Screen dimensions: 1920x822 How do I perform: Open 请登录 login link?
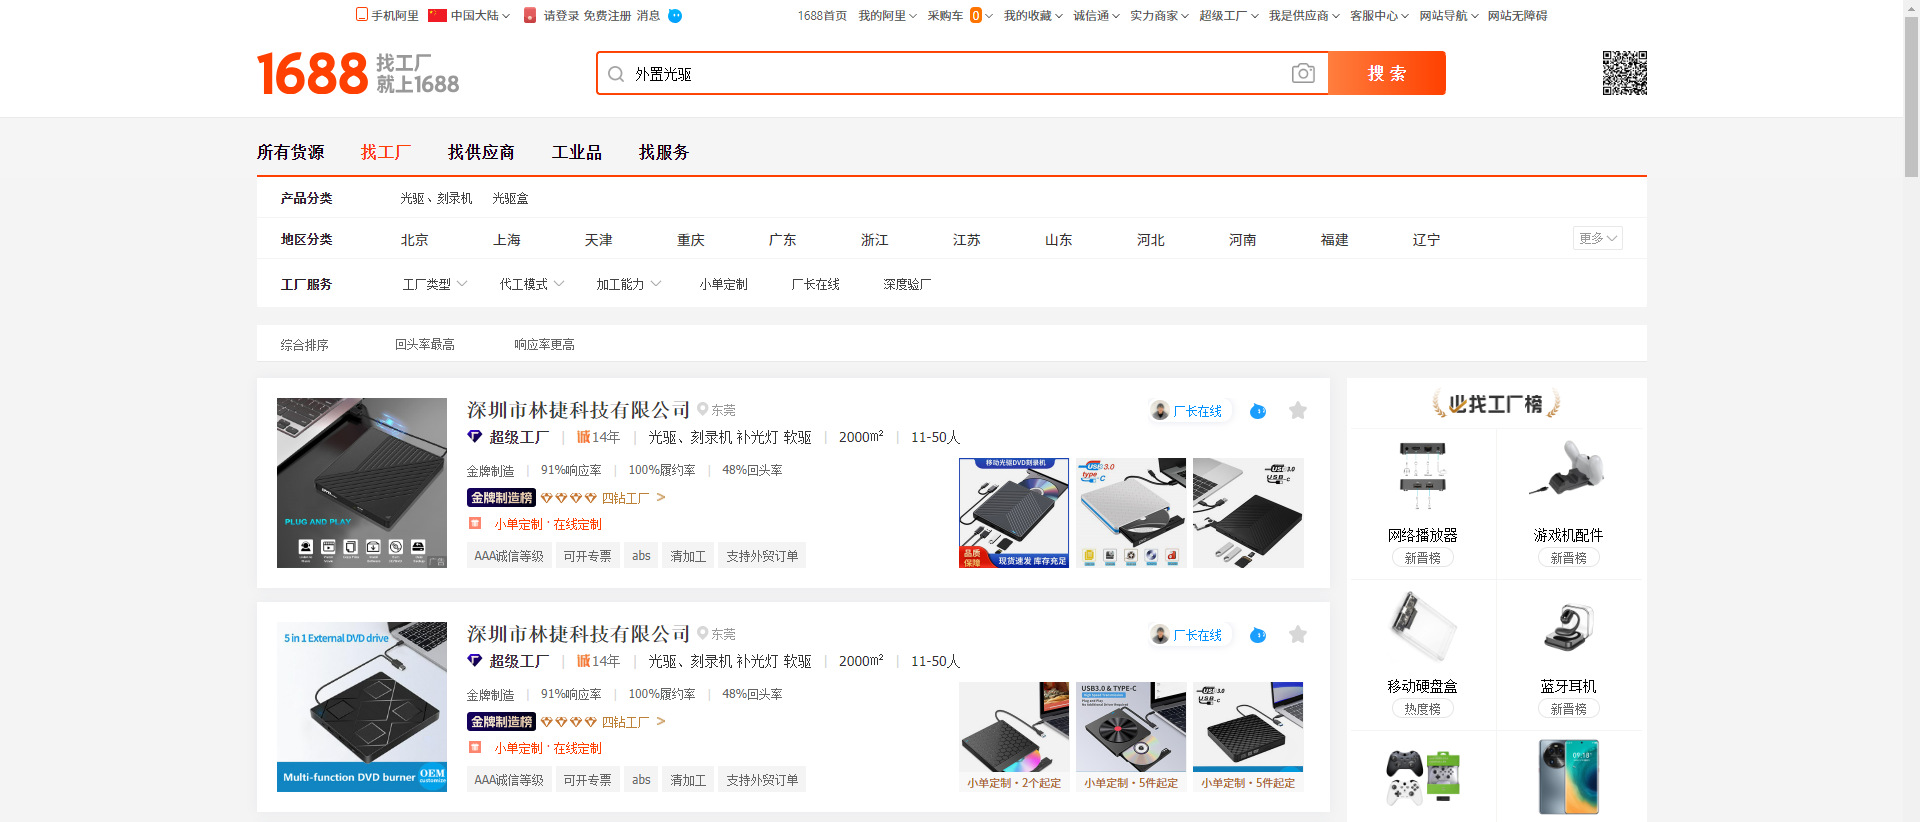click(x=561, y=16)
